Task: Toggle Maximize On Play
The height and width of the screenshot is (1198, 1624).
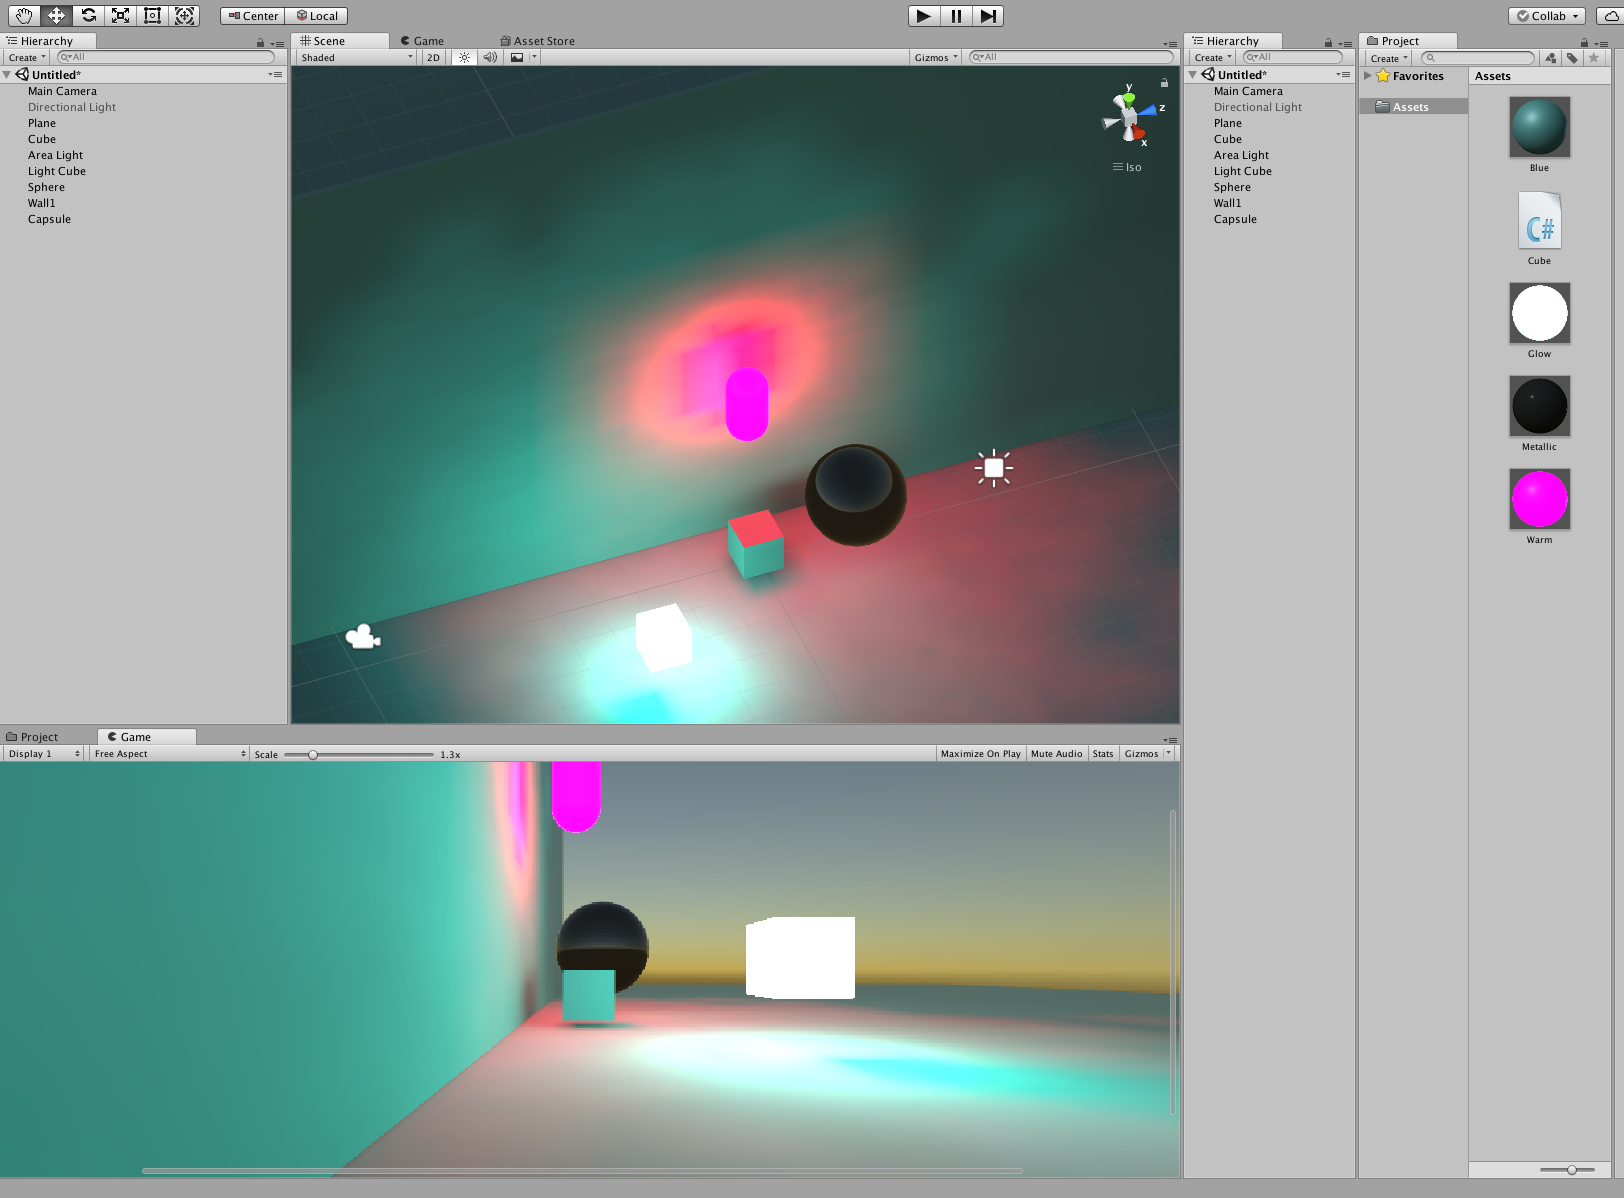Action: click(x=980, y=754)
